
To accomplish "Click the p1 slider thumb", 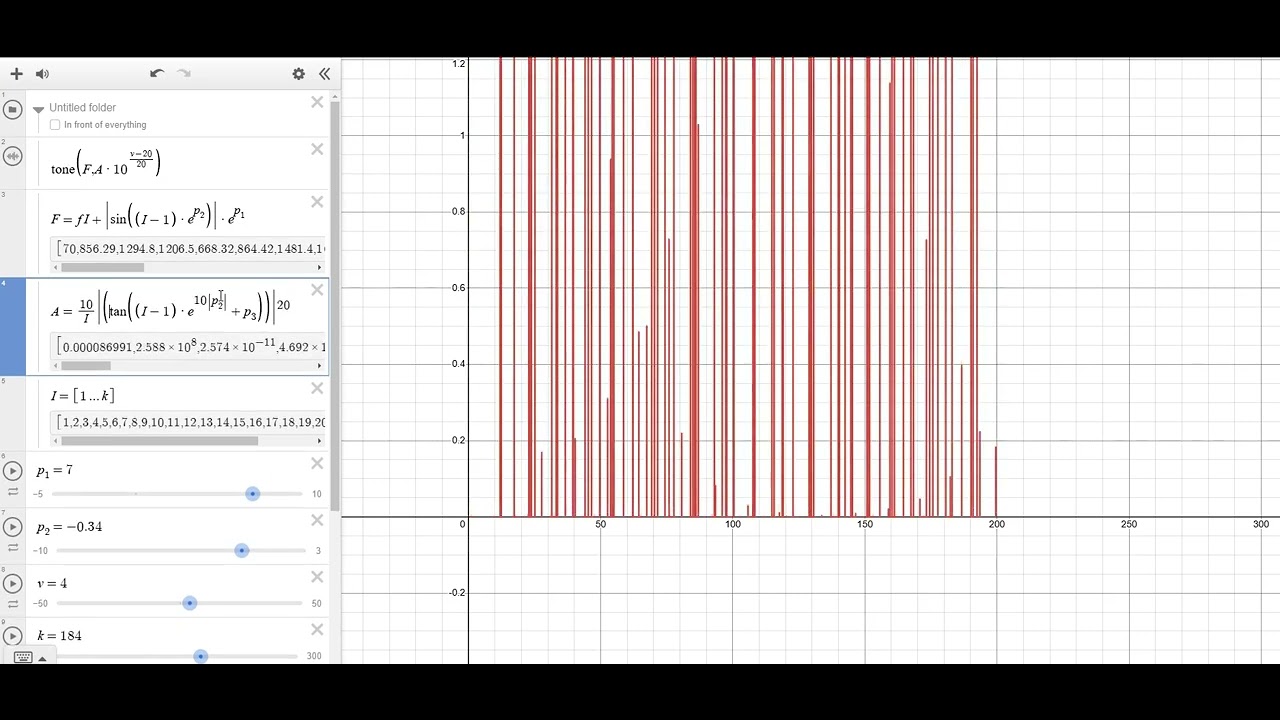I will pos(253,494).
